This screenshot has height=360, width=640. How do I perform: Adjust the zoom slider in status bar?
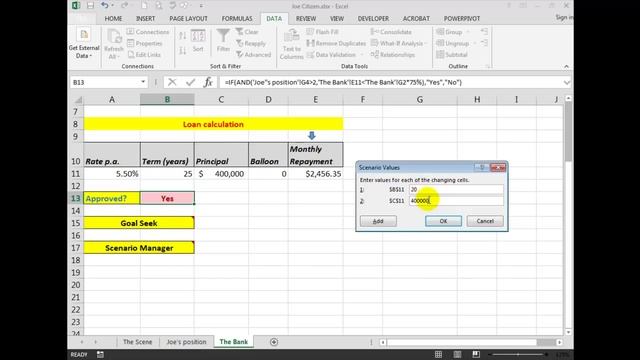(x=518, y=354)
